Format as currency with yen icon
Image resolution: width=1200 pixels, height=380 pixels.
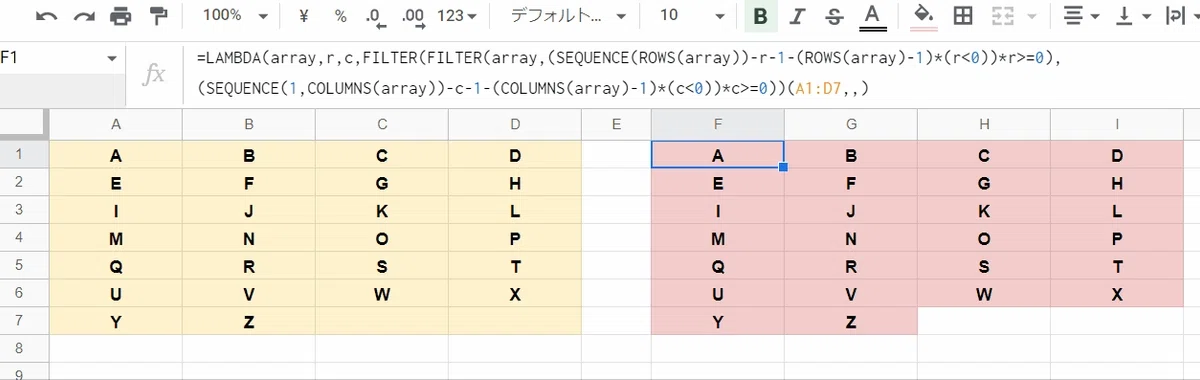click(x=304, y=16)
